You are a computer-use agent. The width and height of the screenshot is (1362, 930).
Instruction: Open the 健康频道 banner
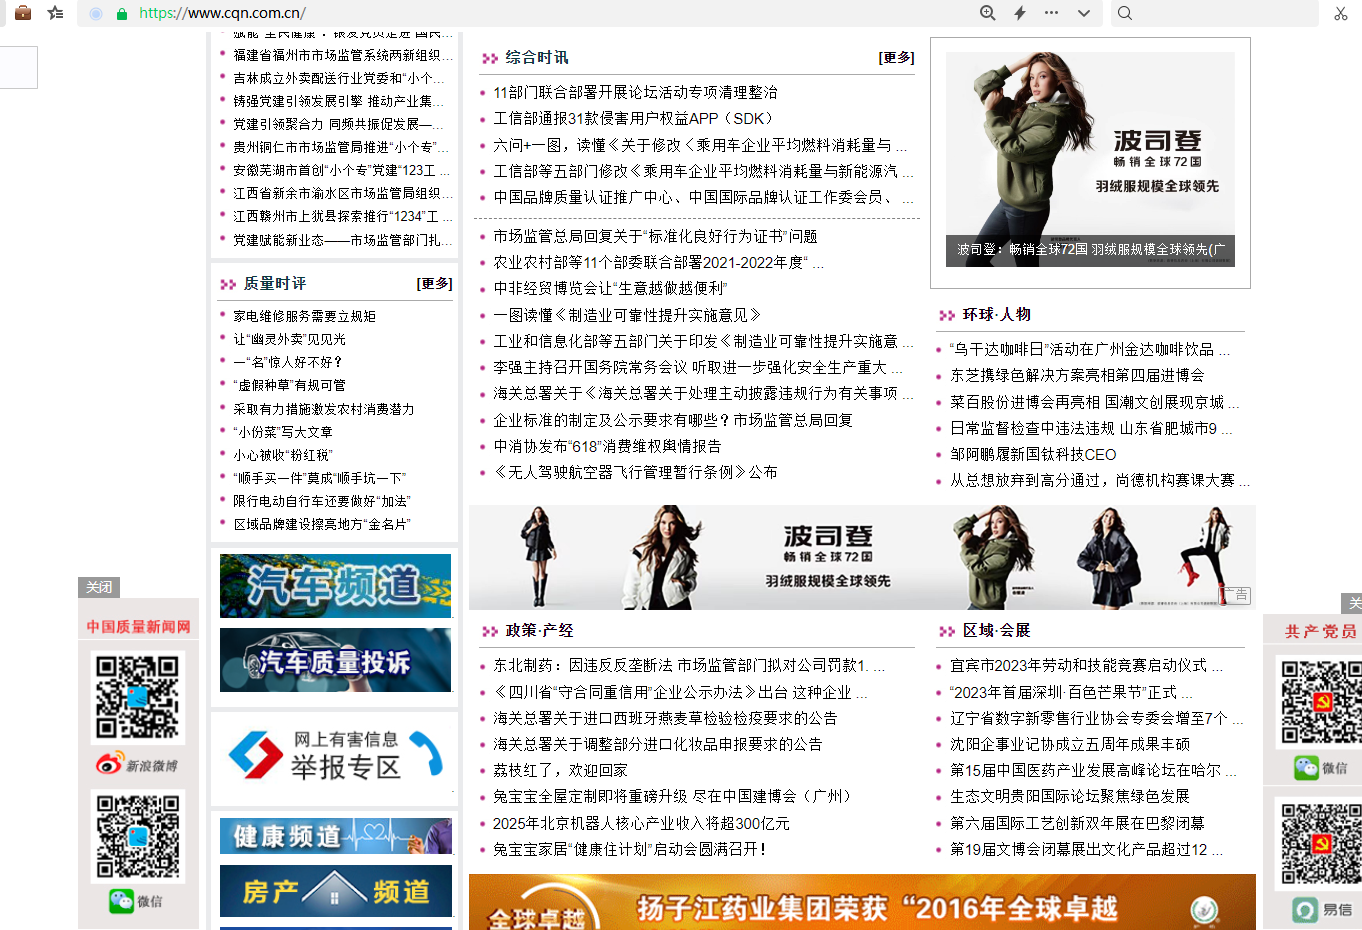pyautogui.click(x=335, y=836)
